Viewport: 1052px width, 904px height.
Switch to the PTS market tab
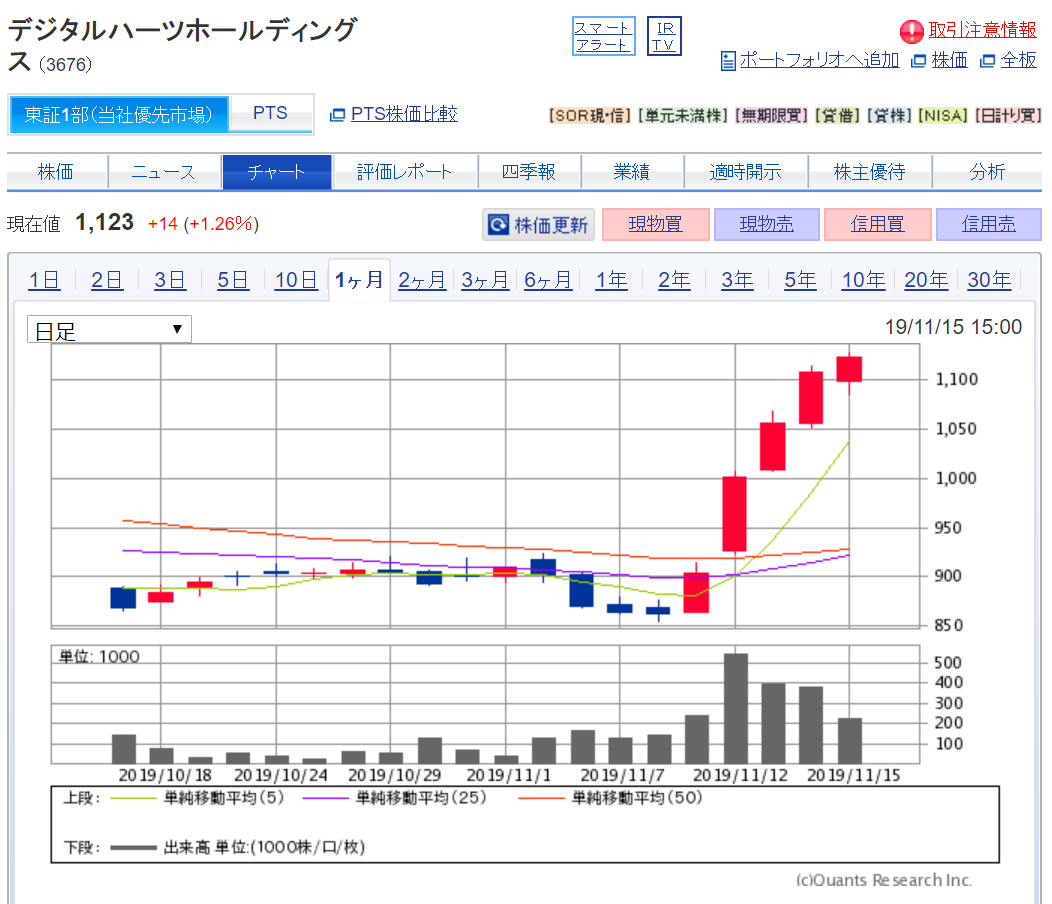270,113
